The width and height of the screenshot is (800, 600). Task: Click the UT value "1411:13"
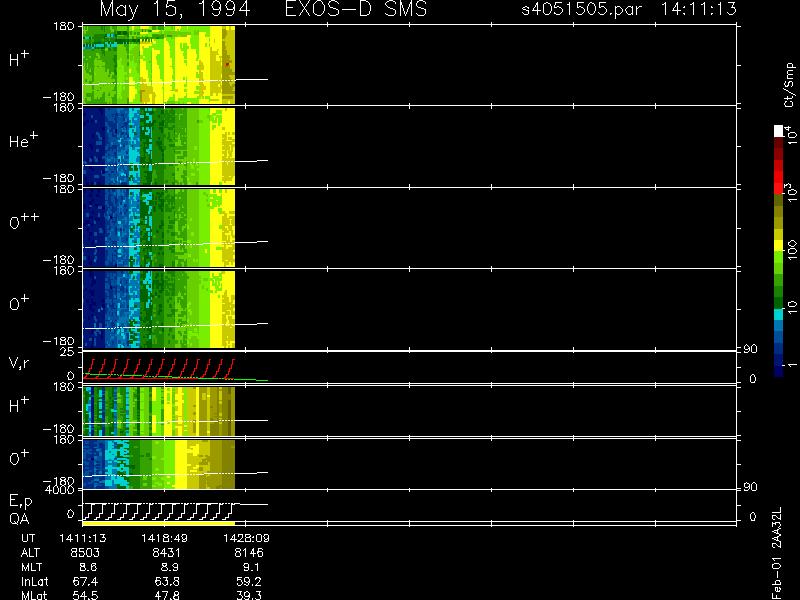click(x=83, y=538)
